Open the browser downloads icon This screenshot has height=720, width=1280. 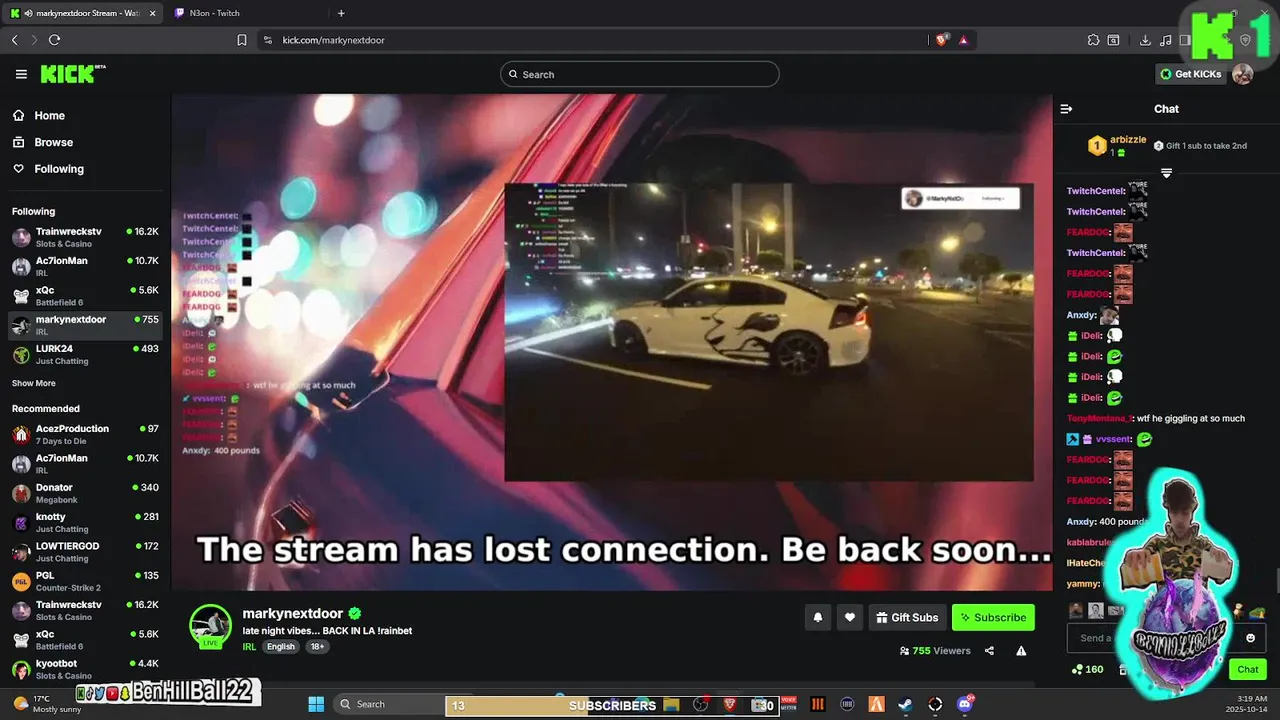tap(1145, 40)
